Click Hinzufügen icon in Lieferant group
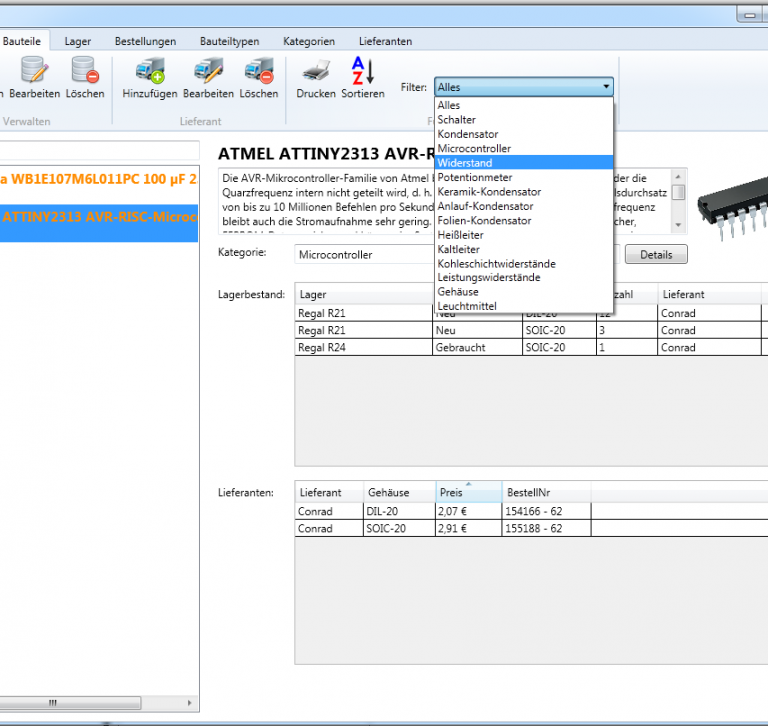 150,71
